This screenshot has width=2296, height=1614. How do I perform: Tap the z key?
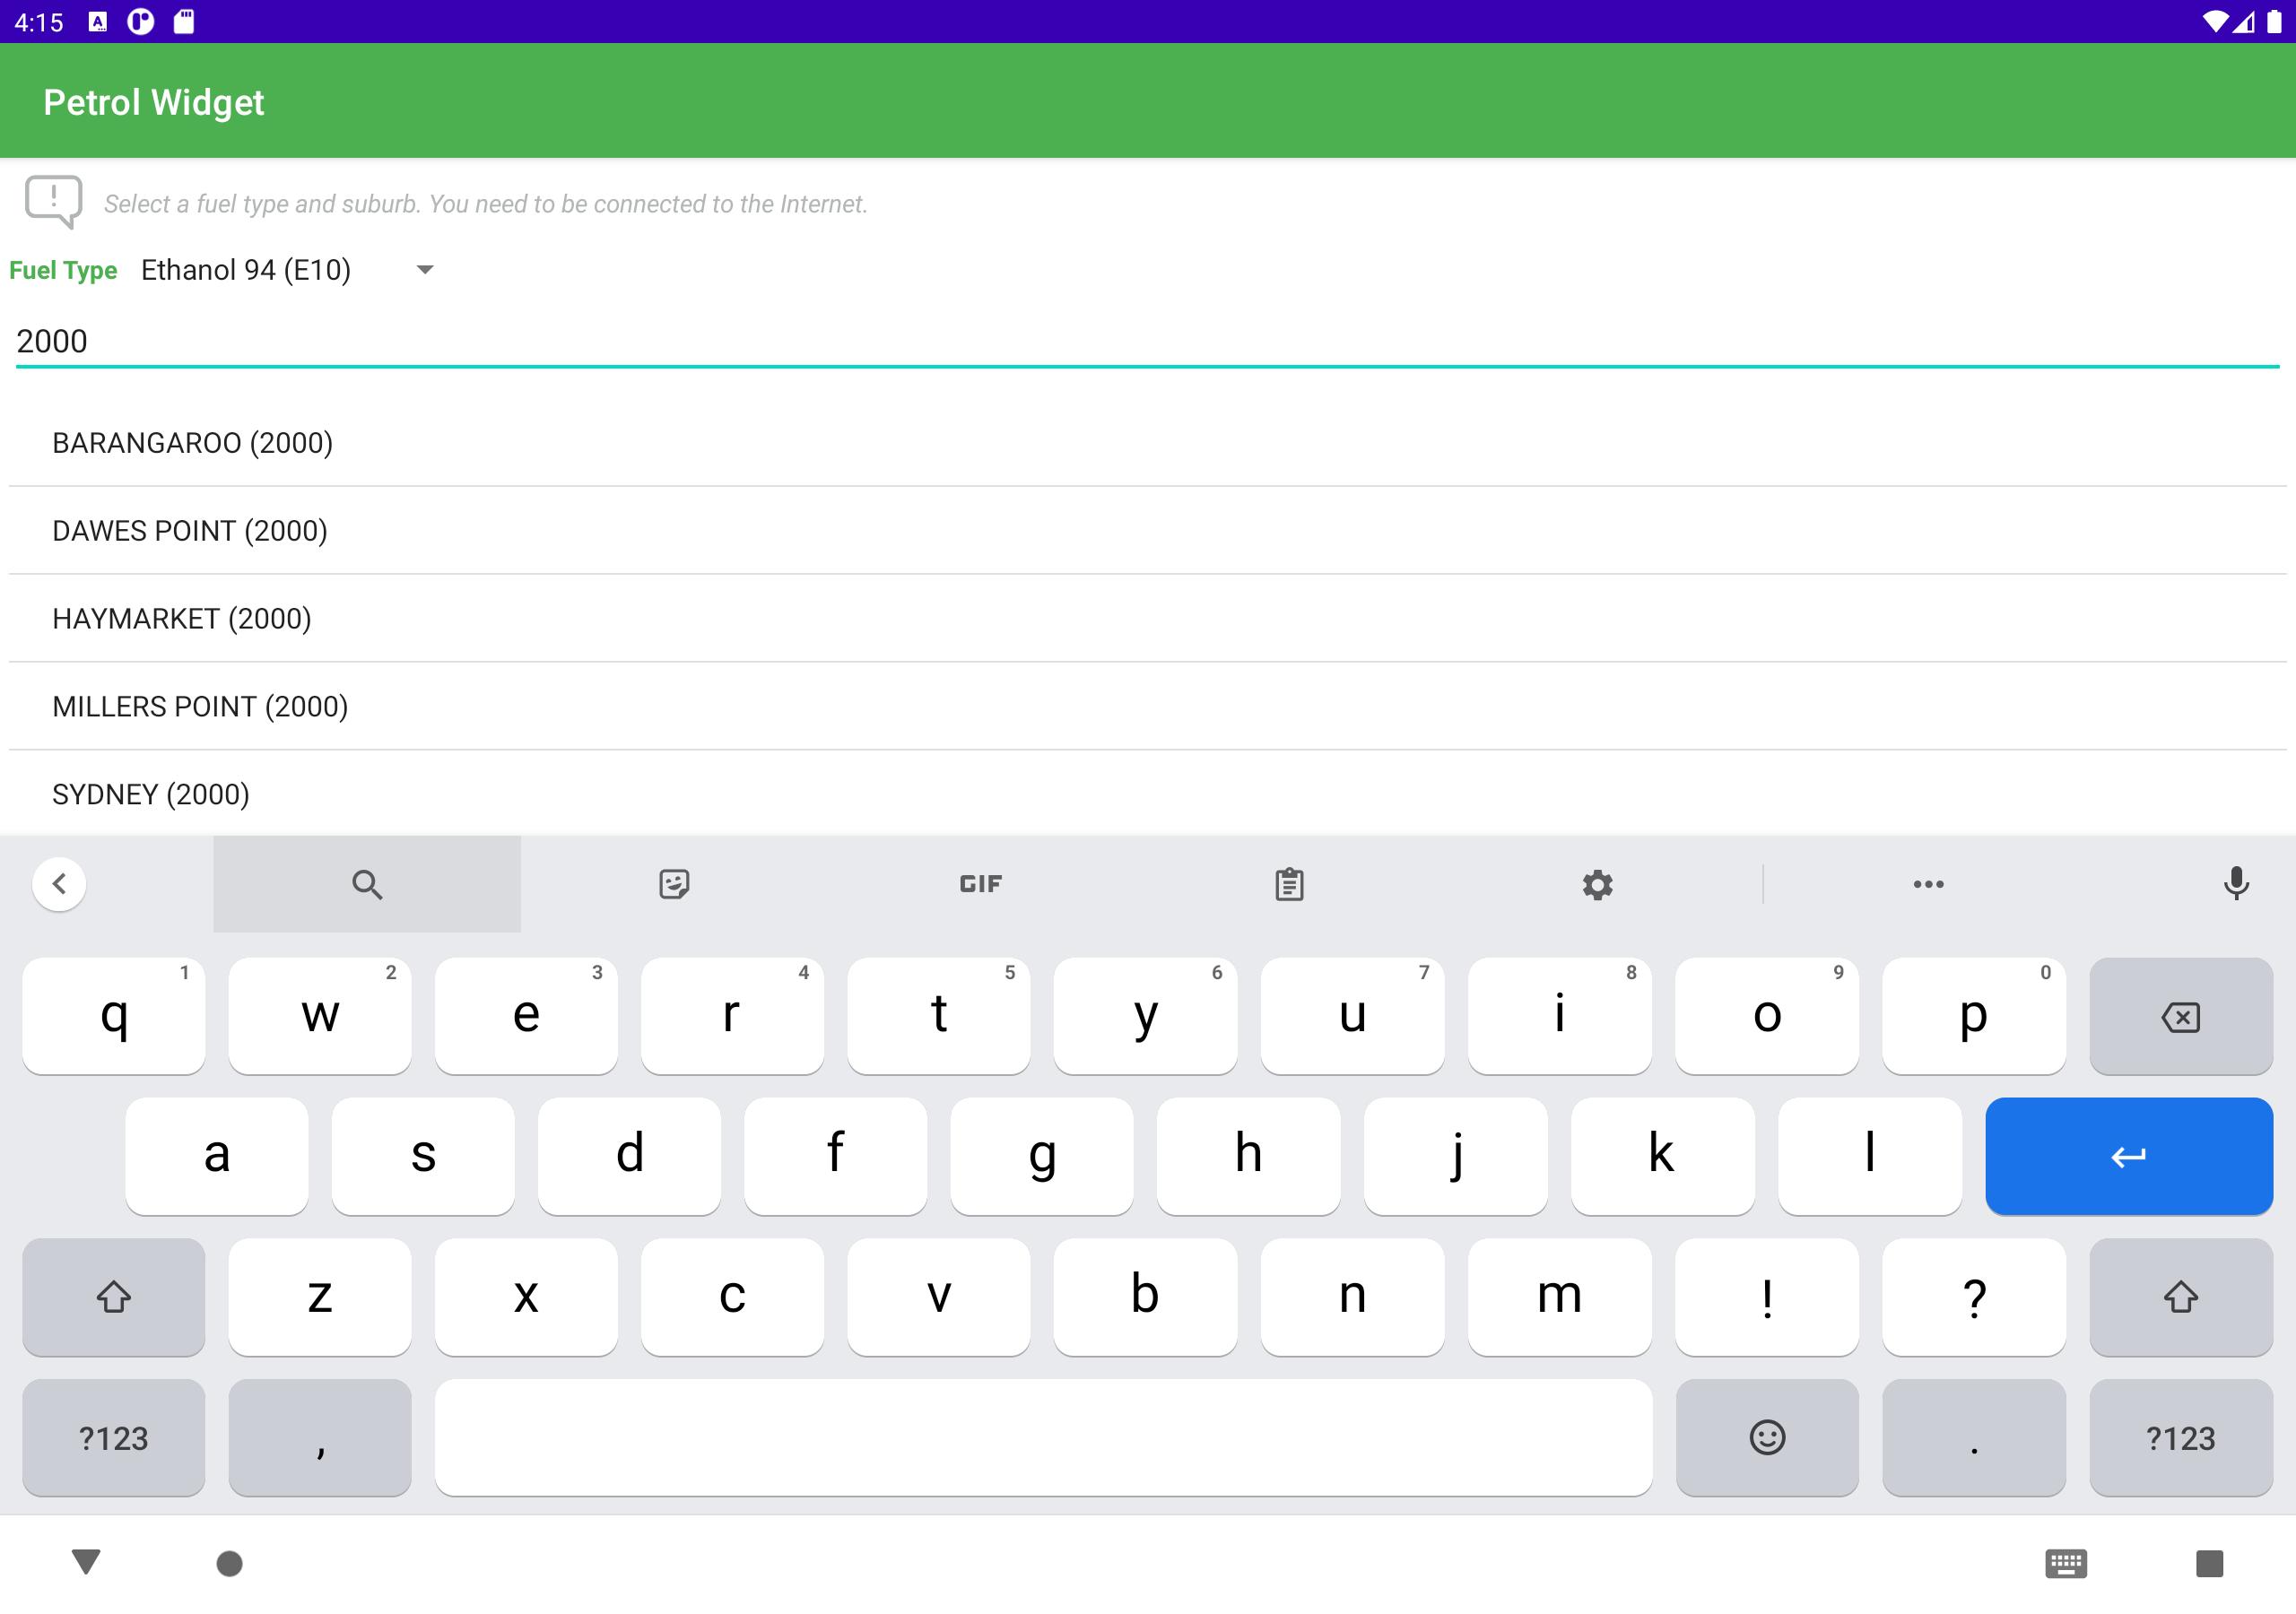pyautogui.click(x=320, y=1297)
